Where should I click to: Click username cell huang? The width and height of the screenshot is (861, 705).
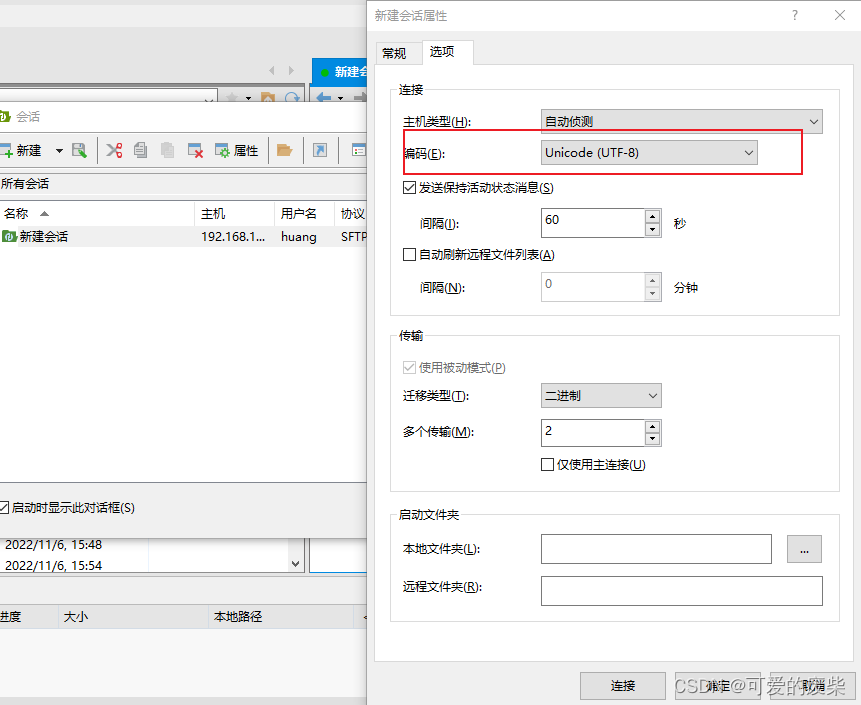pos(299,237)
